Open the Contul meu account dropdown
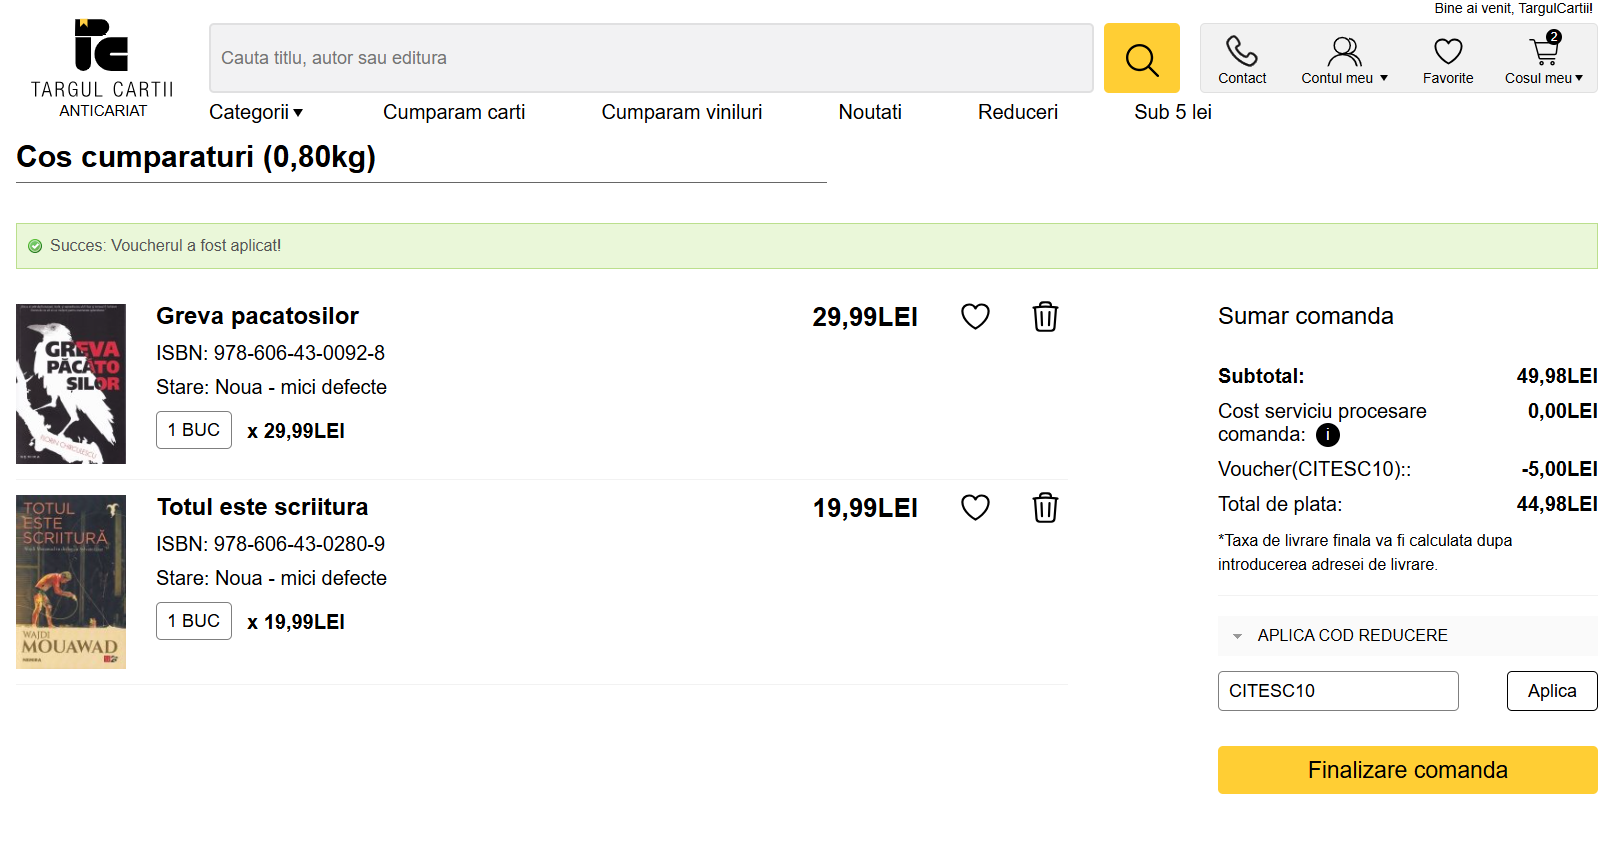Screen dimensions: 1609x843 tap(1344, 60)
